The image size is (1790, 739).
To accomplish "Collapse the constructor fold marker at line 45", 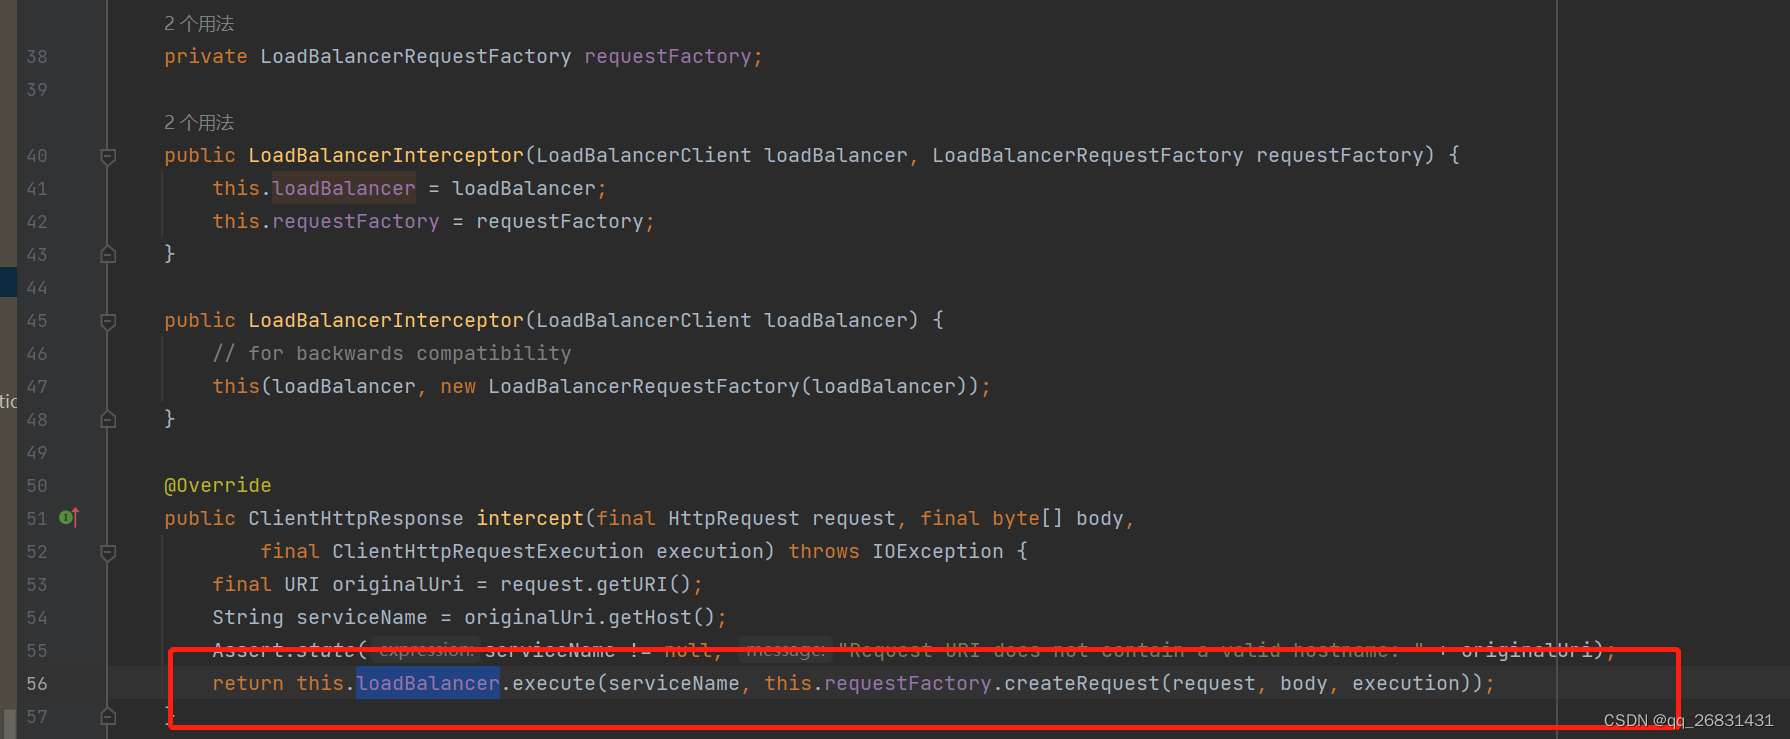I will pos(108,321).
